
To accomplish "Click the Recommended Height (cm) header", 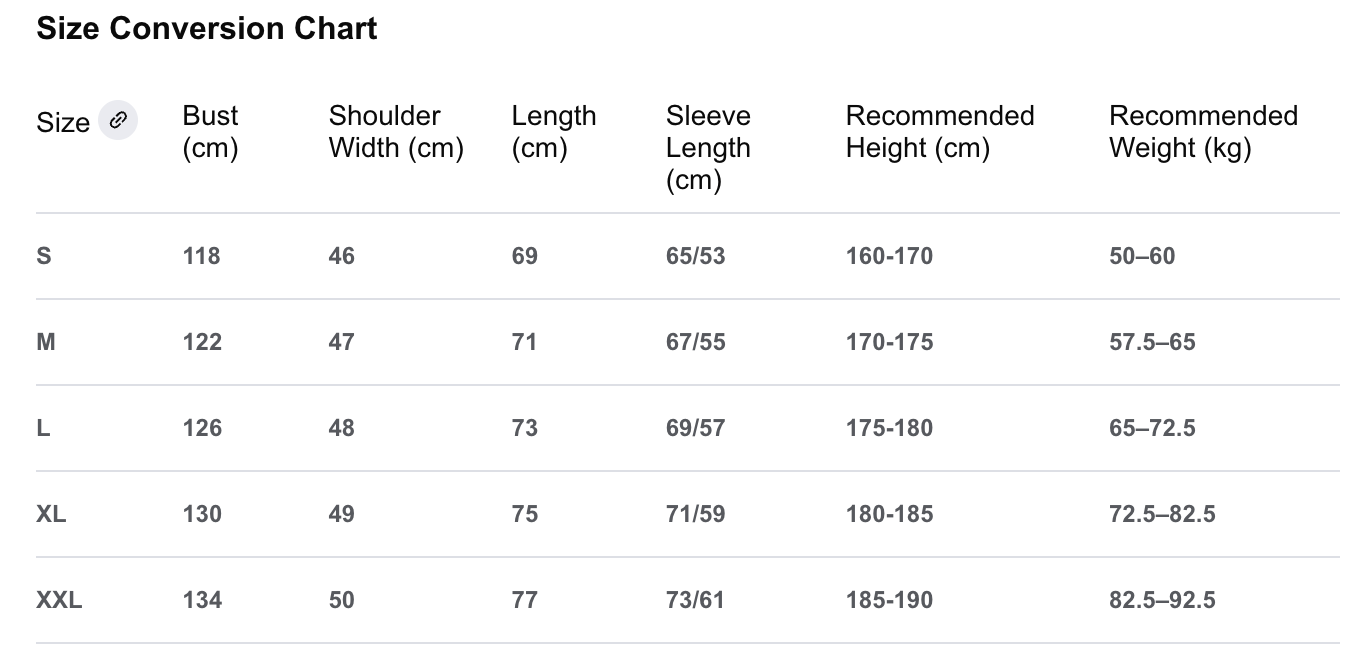I will pyautogui.click(x=939, y=132).
